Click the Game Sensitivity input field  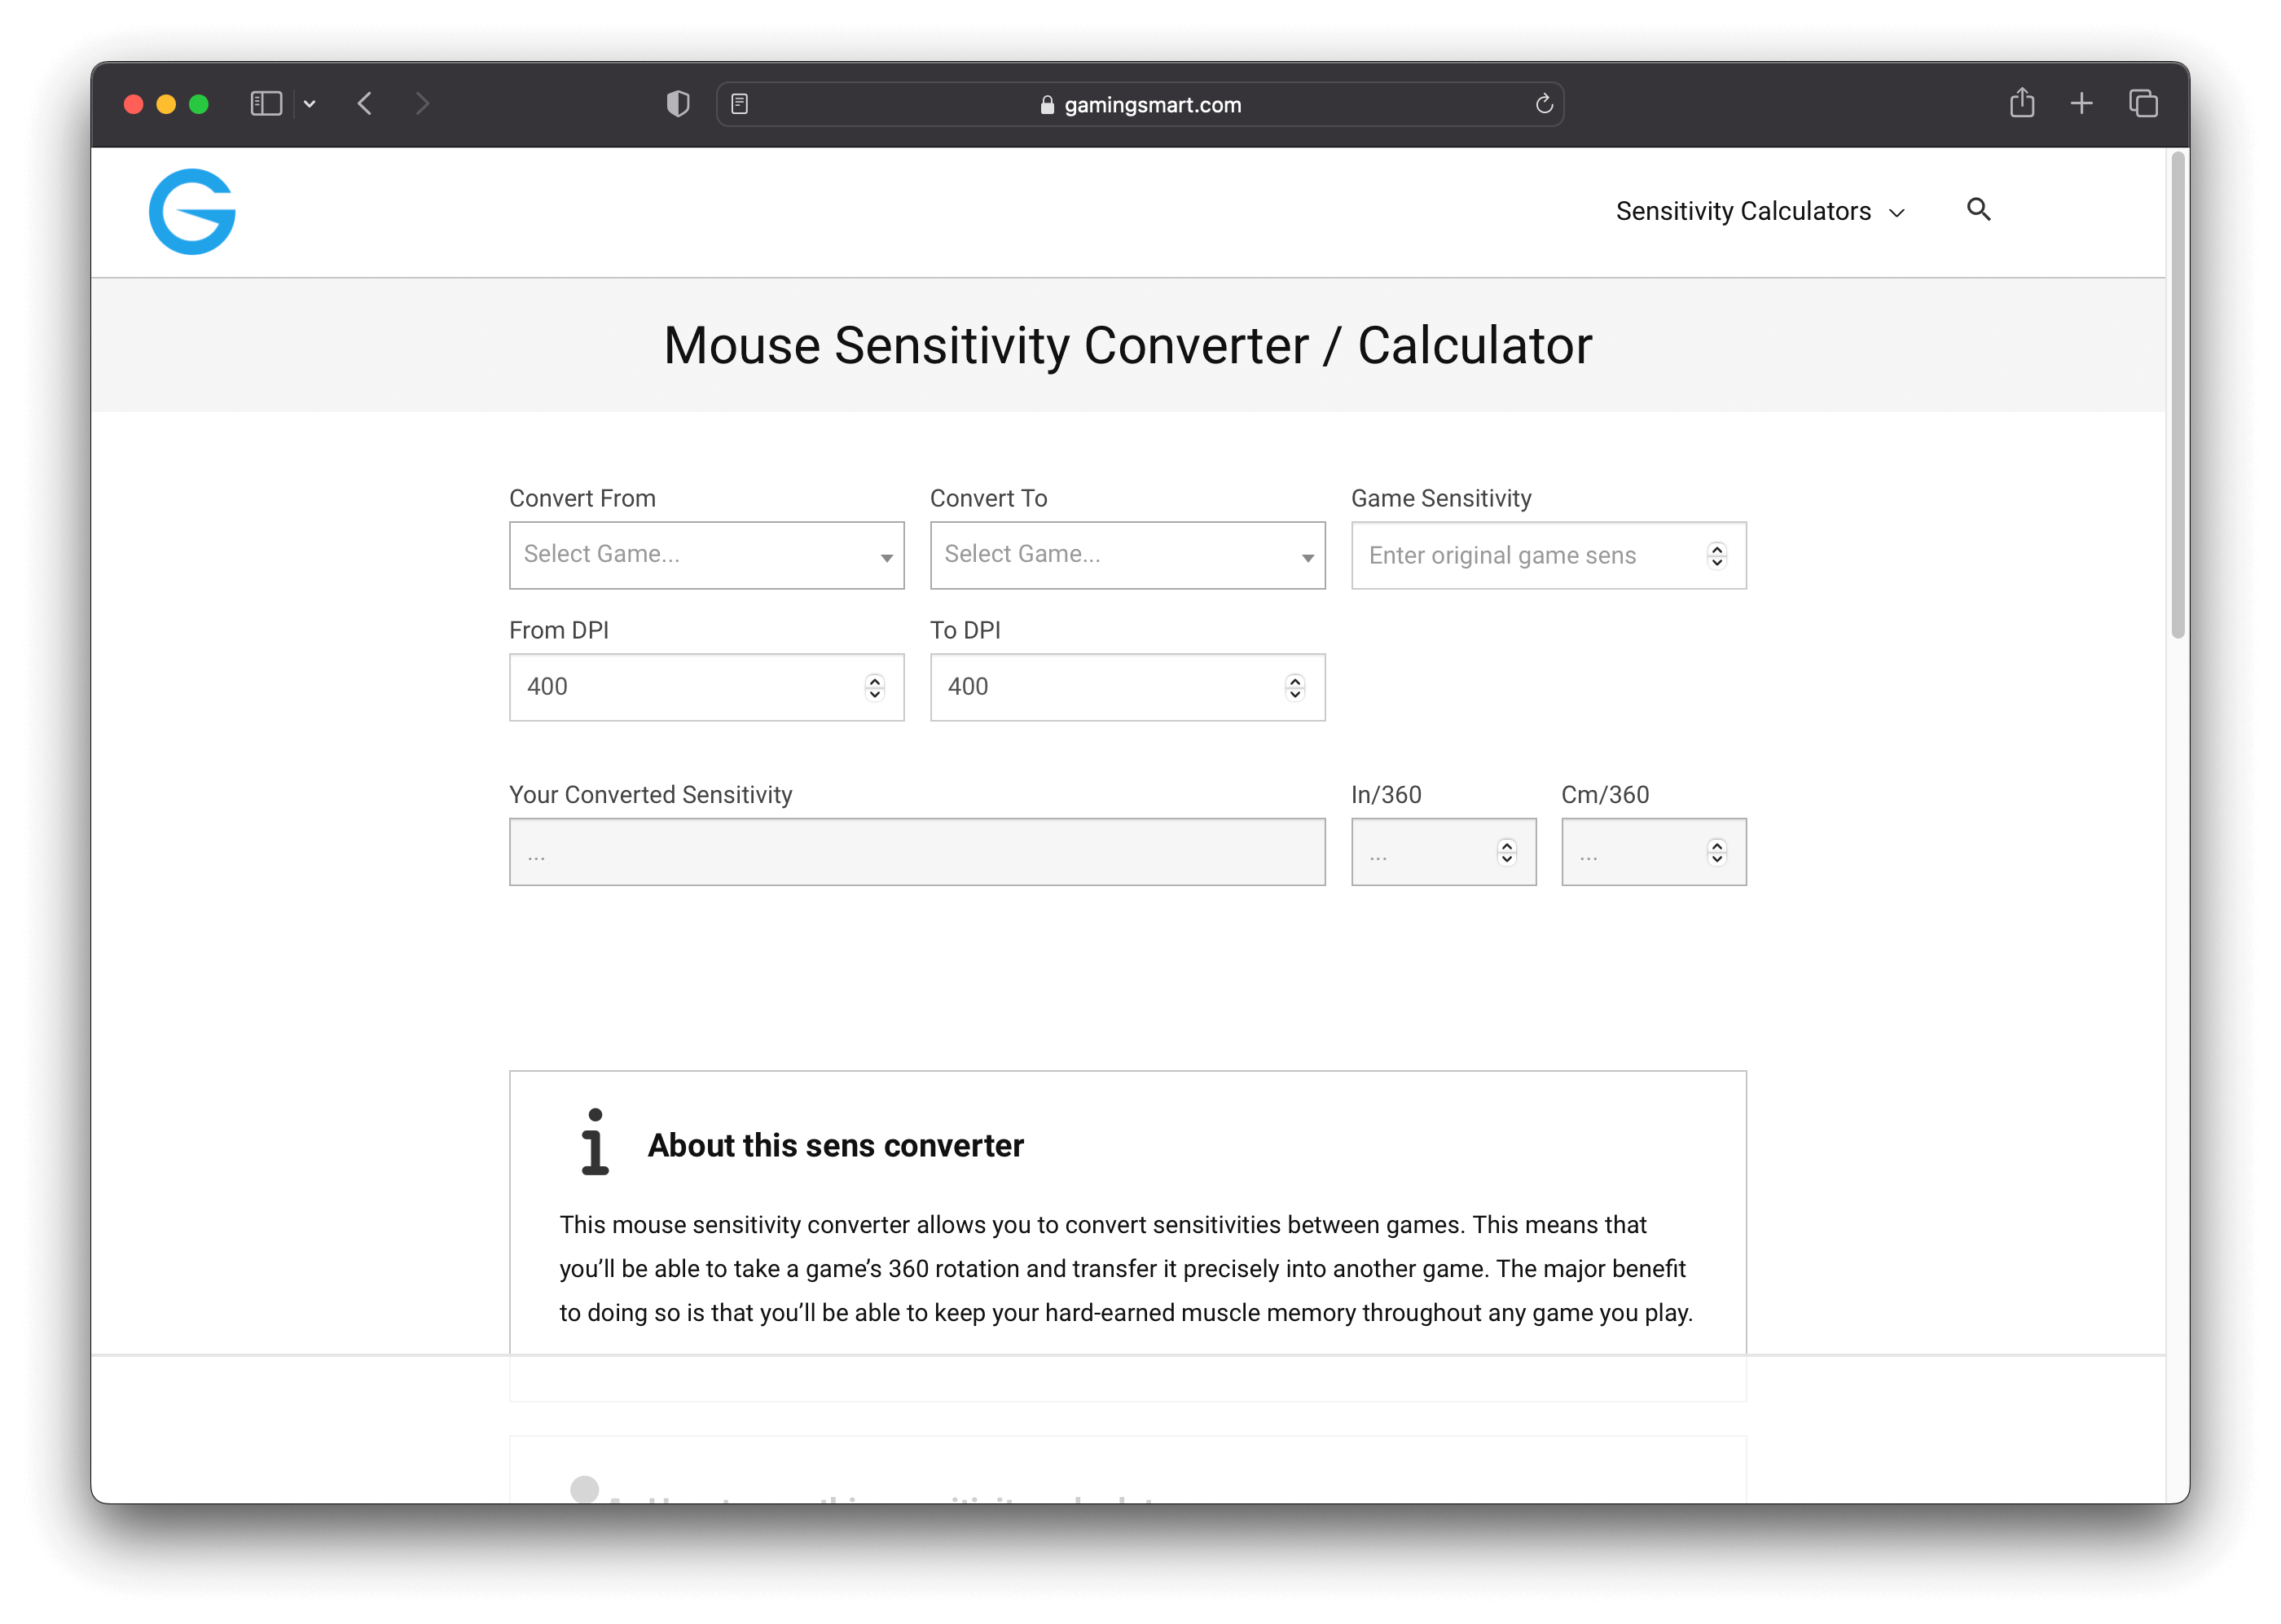1530,555
